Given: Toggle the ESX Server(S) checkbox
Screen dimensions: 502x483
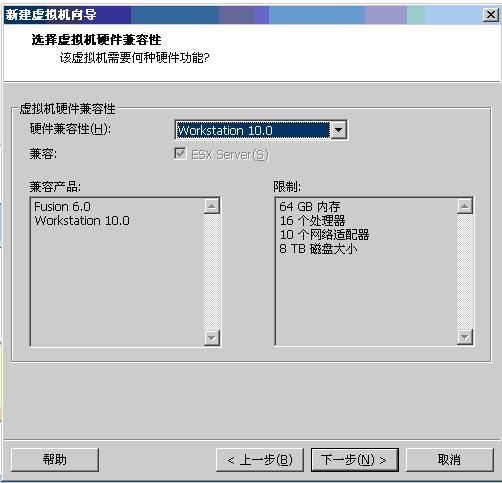Looking at the screenshot, I should [x=180, y=154].
